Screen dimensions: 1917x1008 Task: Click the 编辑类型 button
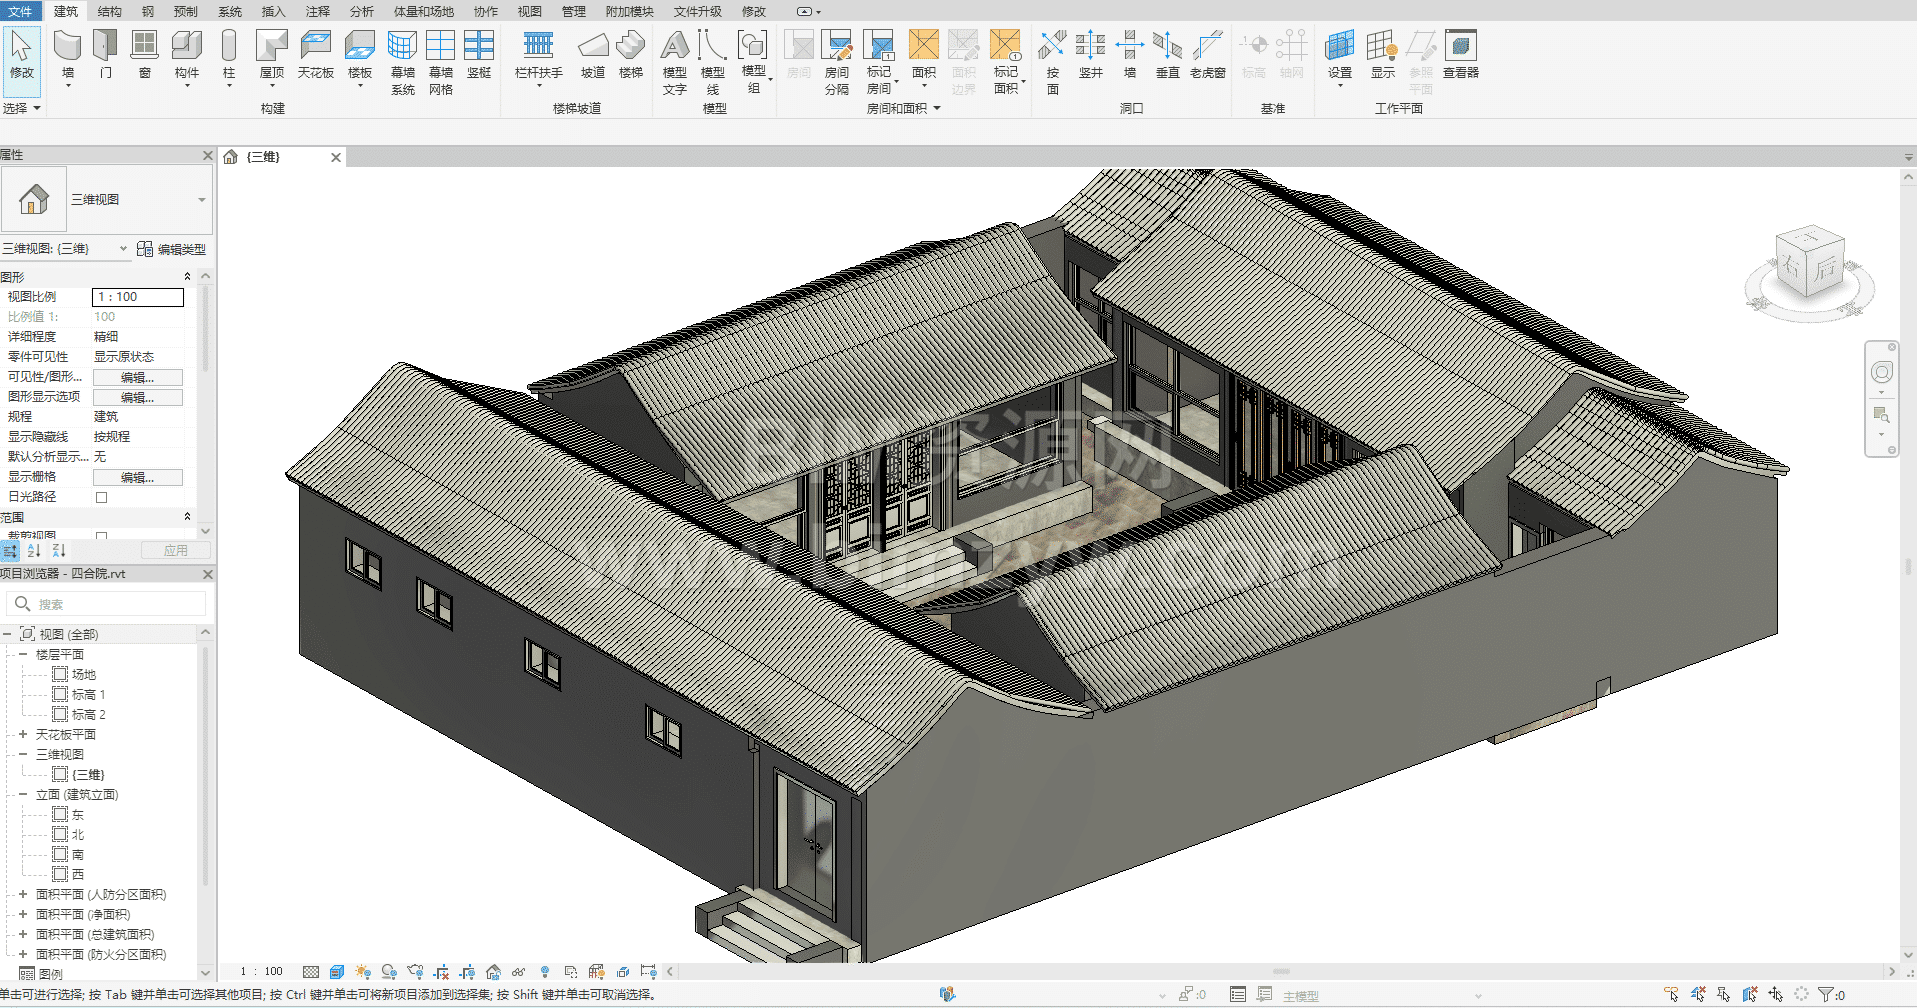[x=171, y=249]
